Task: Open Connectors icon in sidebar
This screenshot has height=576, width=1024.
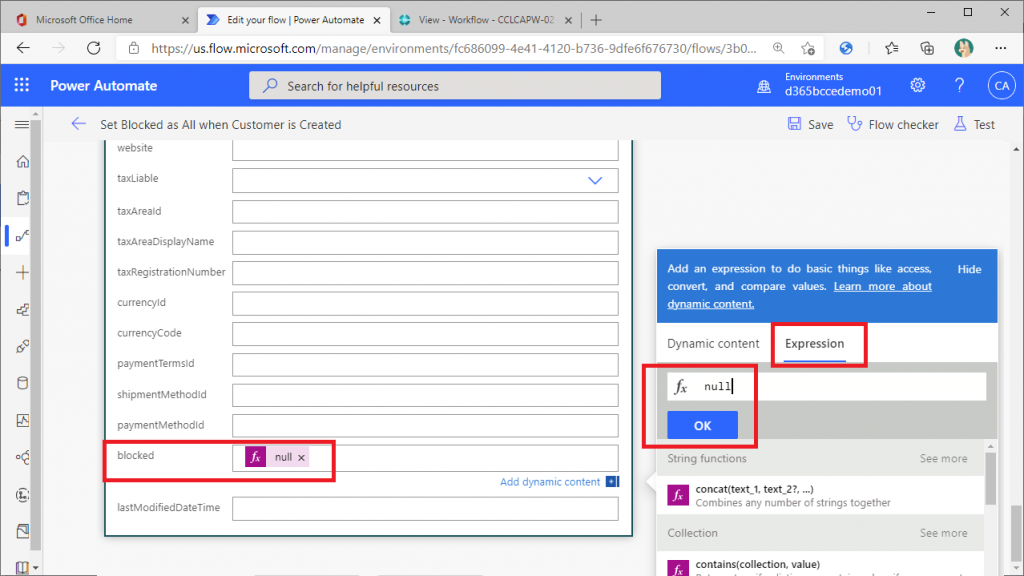Action: coord(23,346)
